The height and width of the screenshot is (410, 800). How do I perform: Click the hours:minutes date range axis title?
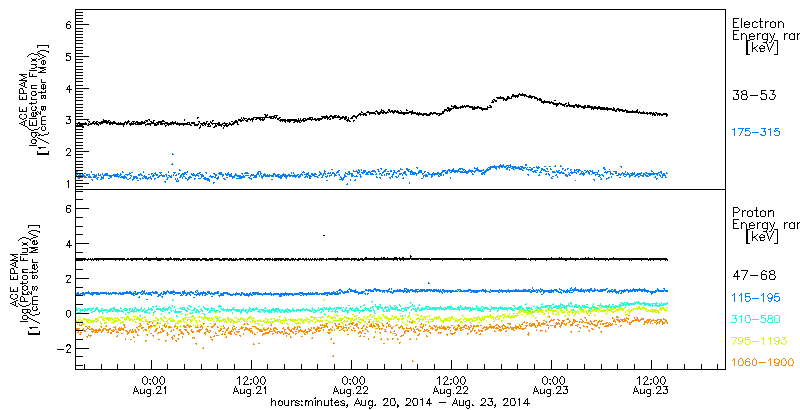click(x=400, y=403)
